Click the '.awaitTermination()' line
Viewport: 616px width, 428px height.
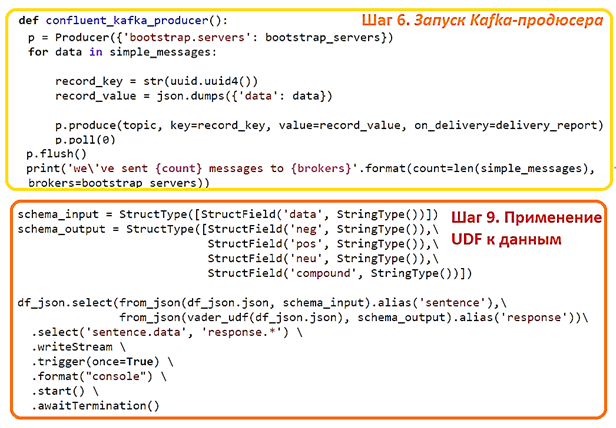[x=95, y=406]
